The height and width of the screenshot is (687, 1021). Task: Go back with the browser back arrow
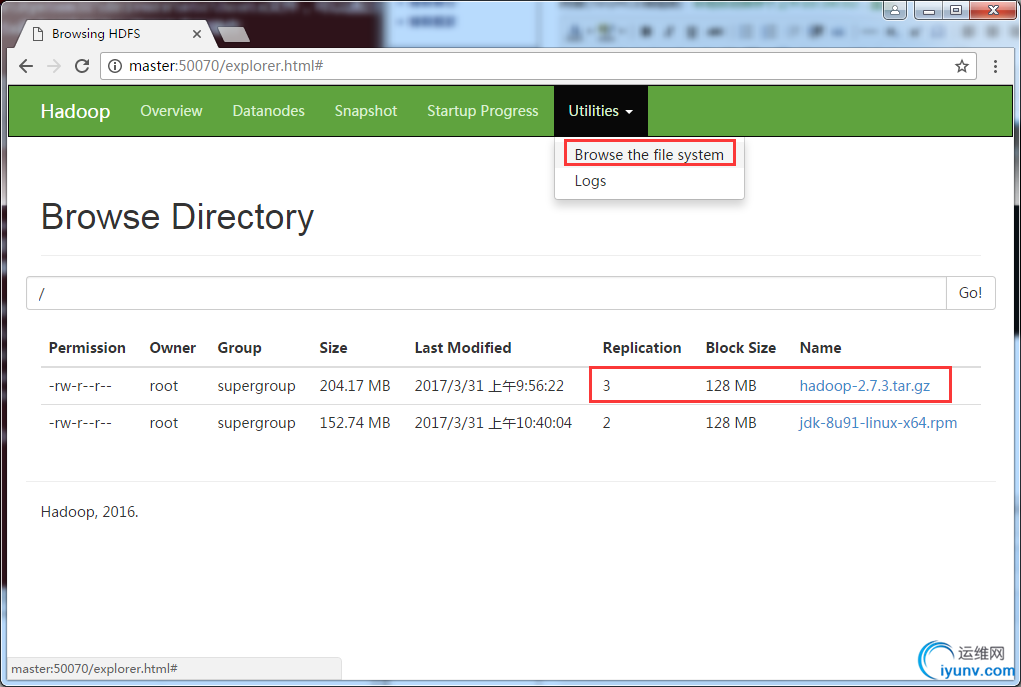pos(25,66)
